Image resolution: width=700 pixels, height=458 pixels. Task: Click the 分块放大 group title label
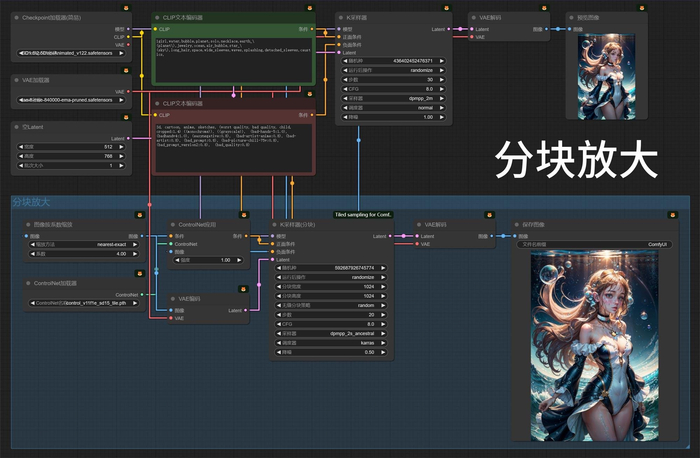pos(31,202)
